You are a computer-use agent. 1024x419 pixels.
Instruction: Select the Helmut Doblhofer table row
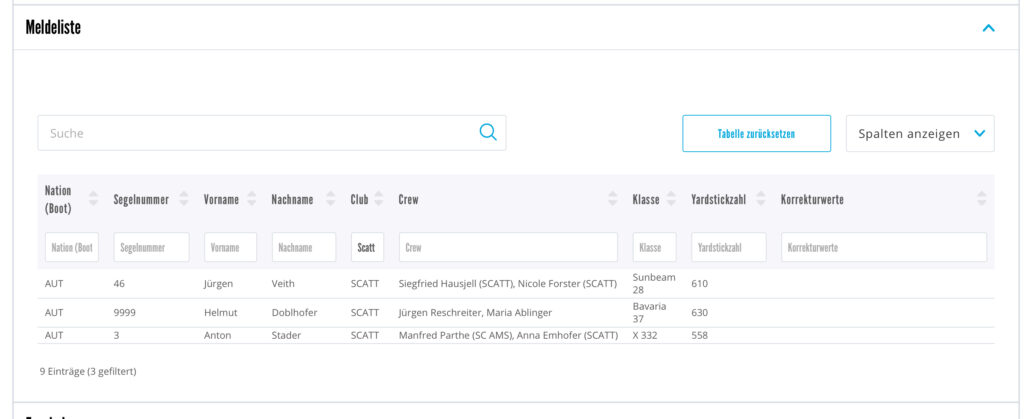(516, 313)
